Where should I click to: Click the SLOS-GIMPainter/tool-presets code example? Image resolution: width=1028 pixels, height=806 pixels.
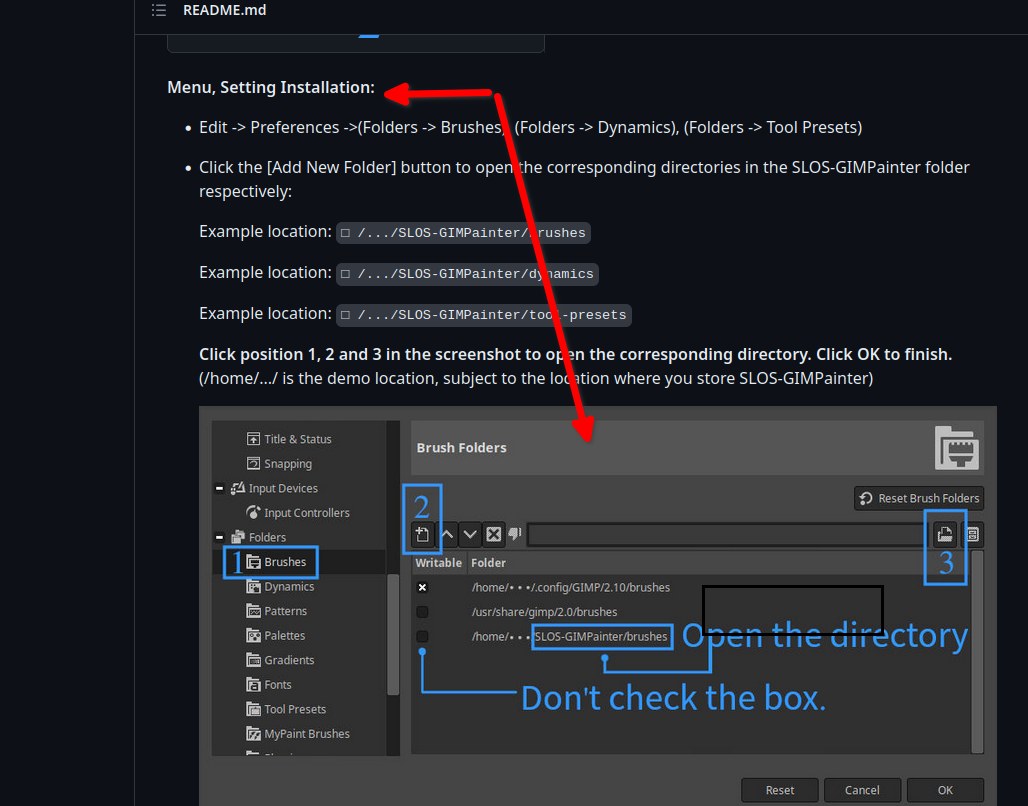tap(484, 315)
